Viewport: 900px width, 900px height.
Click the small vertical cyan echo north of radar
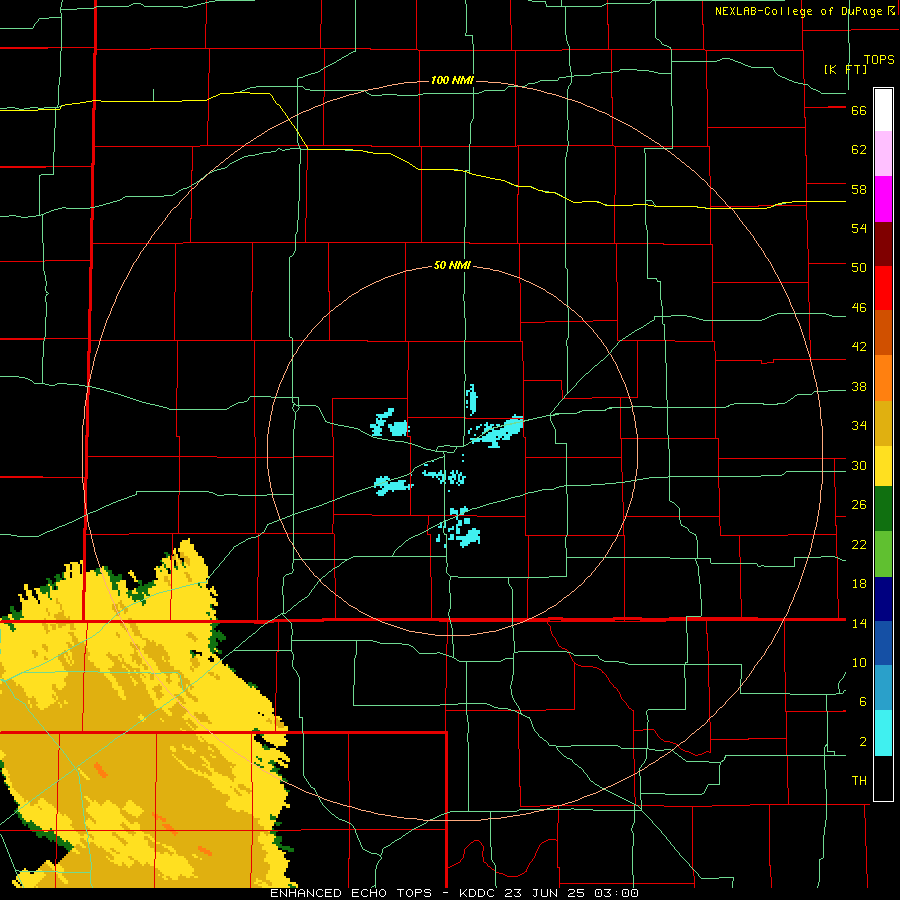coord(471,399)
